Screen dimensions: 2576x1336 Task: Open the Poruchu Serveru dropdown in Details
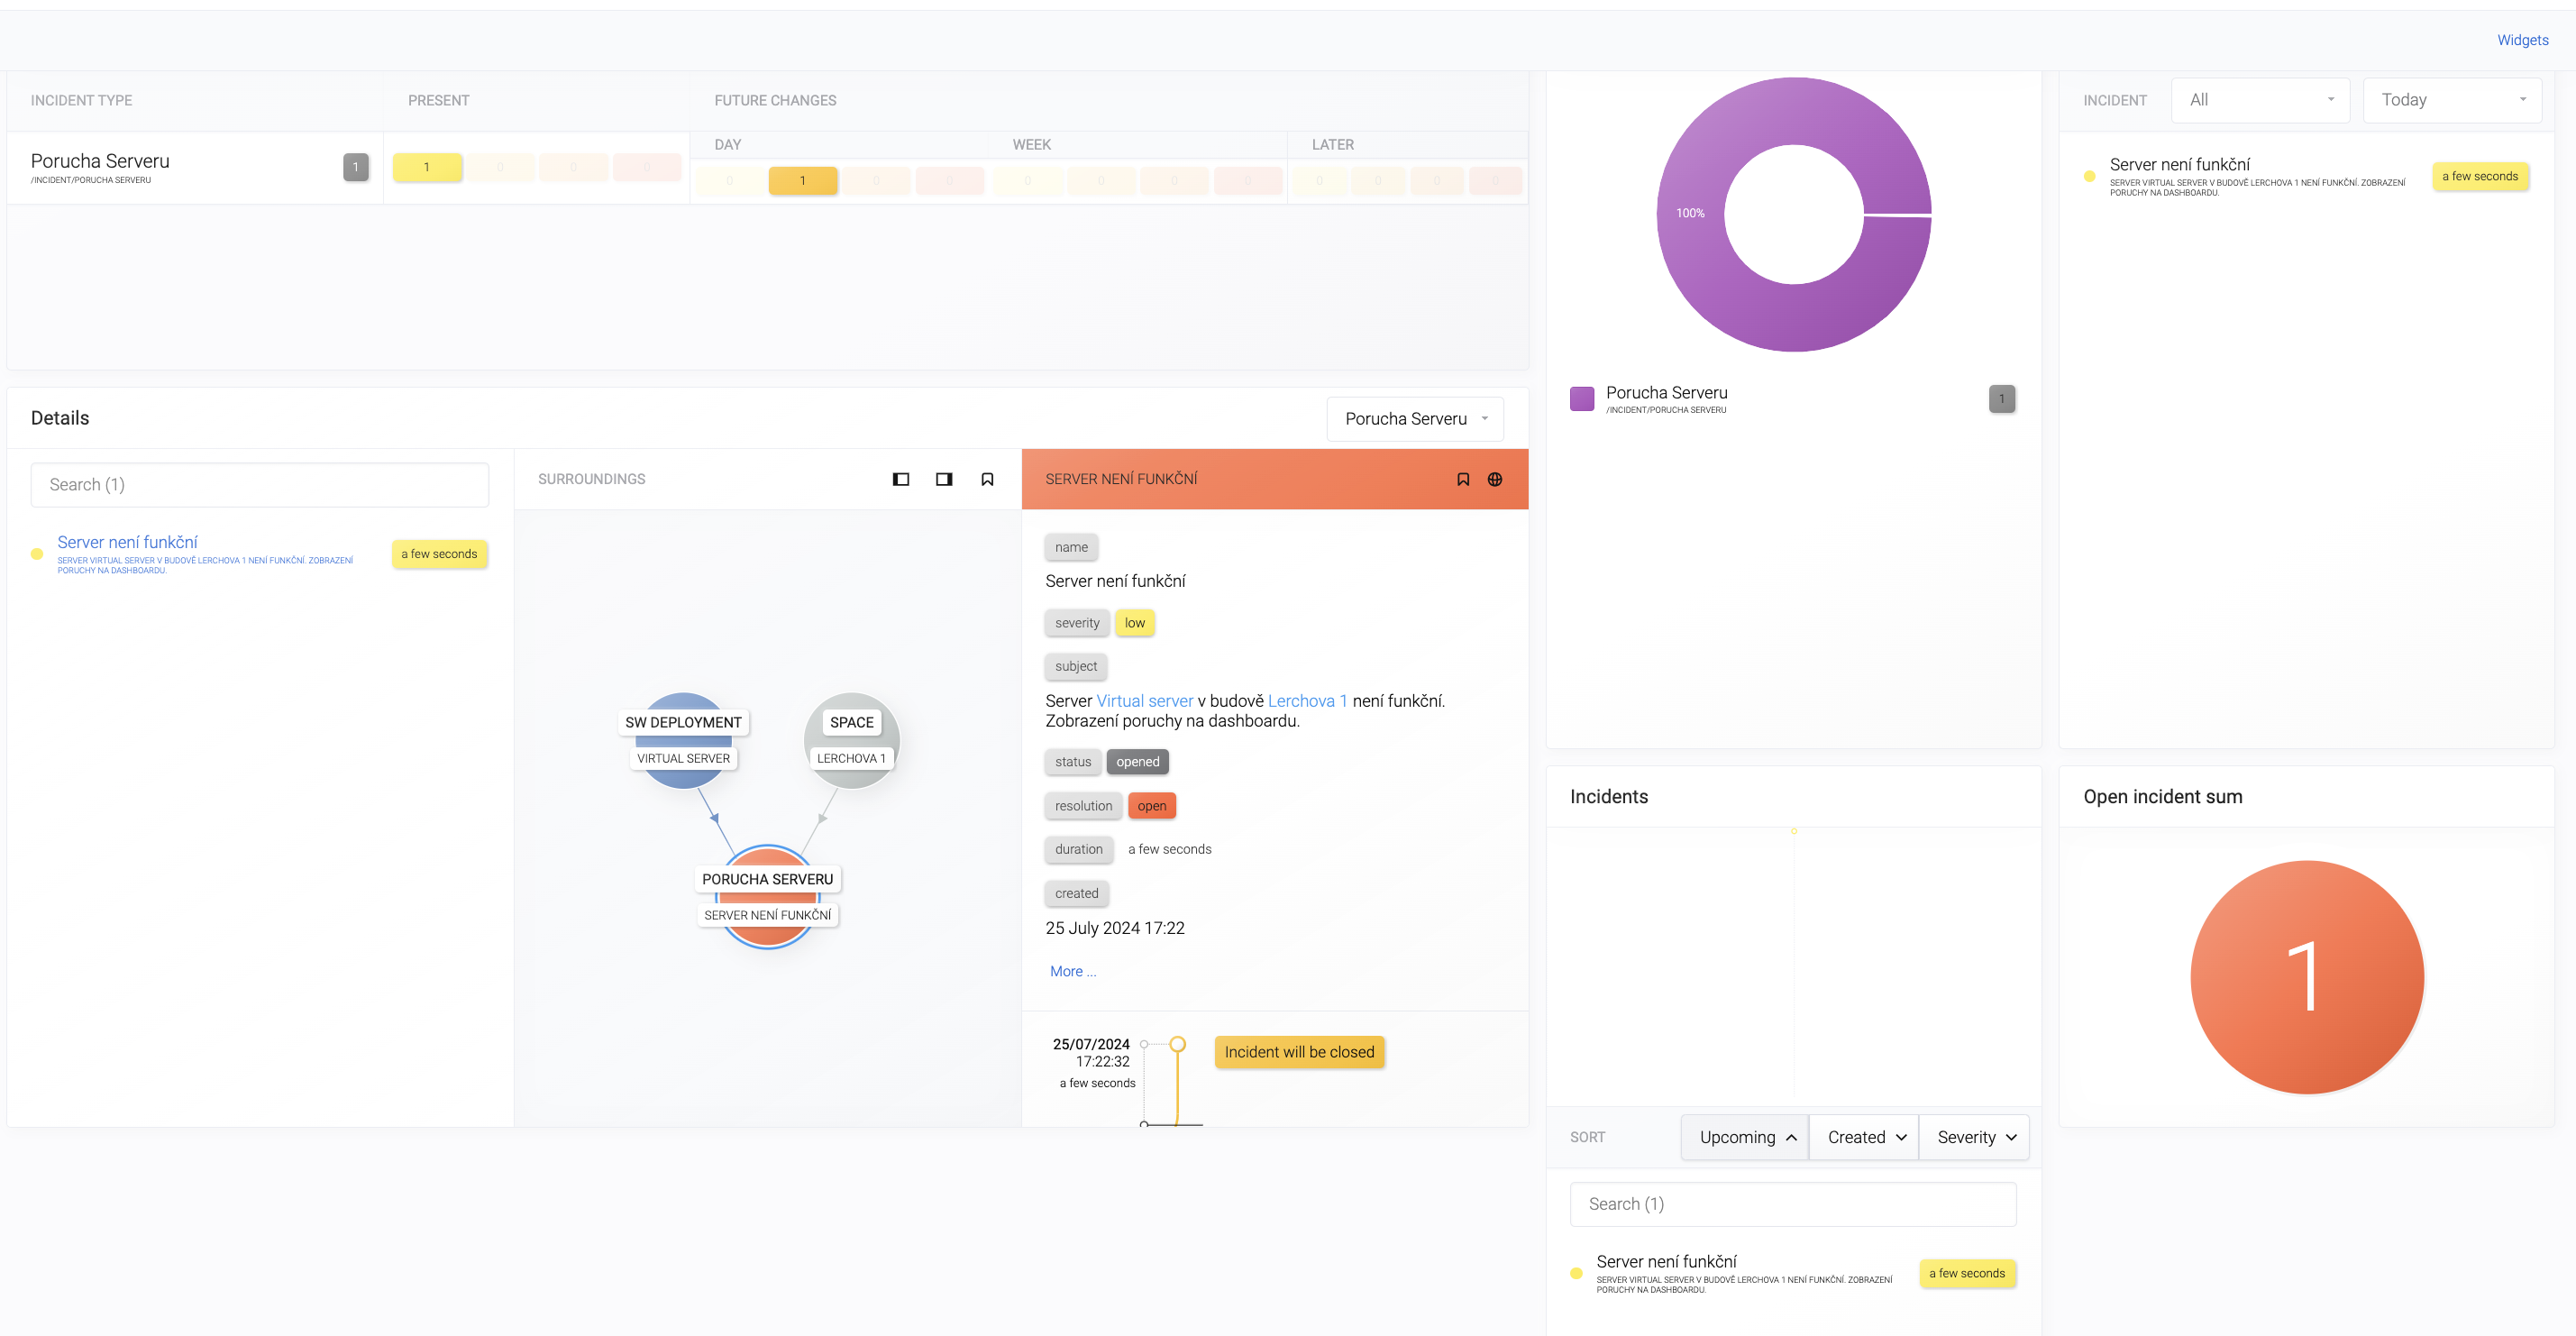click(1414, 418)
